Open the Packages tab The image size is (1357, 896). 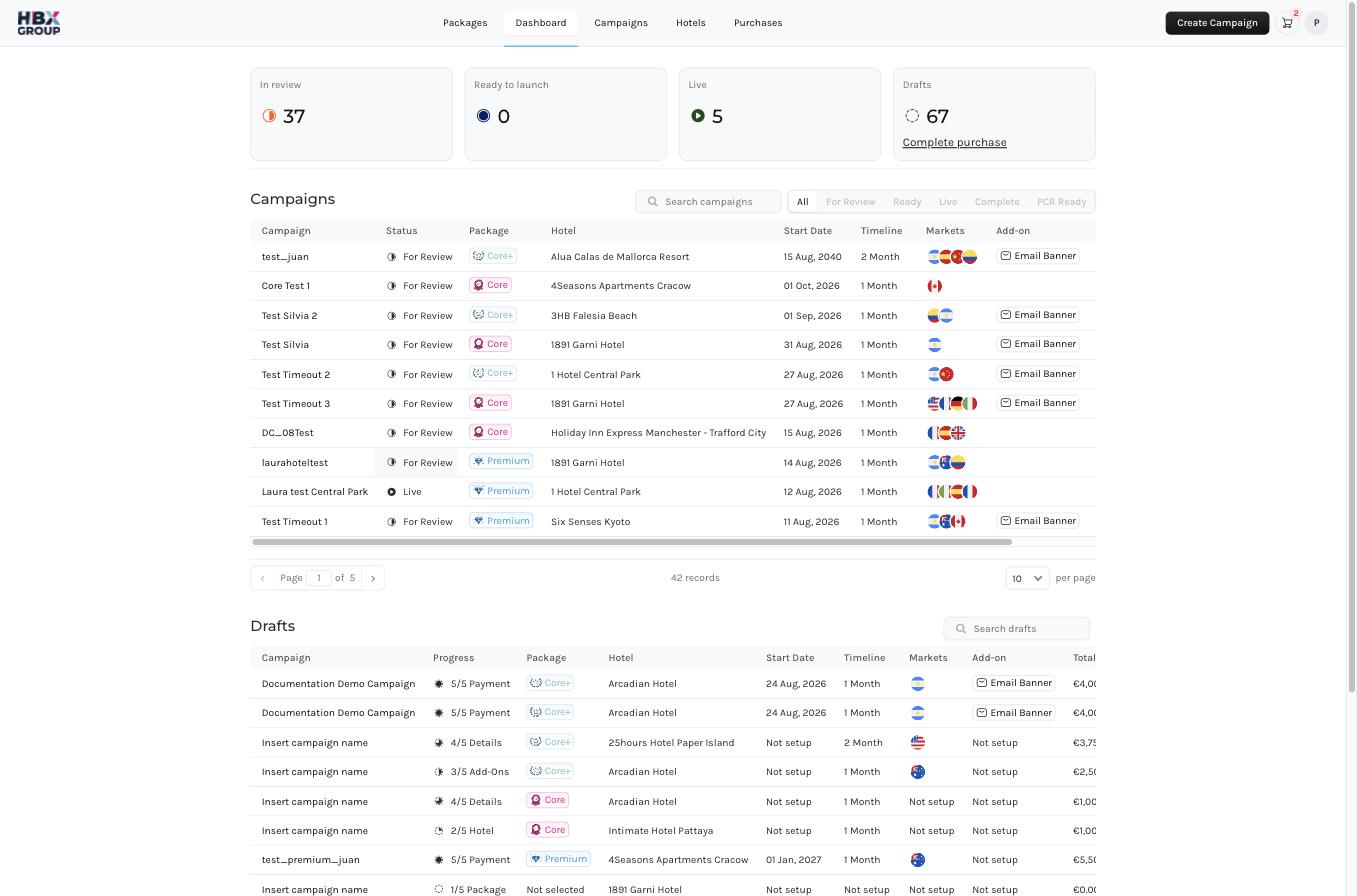465,23
